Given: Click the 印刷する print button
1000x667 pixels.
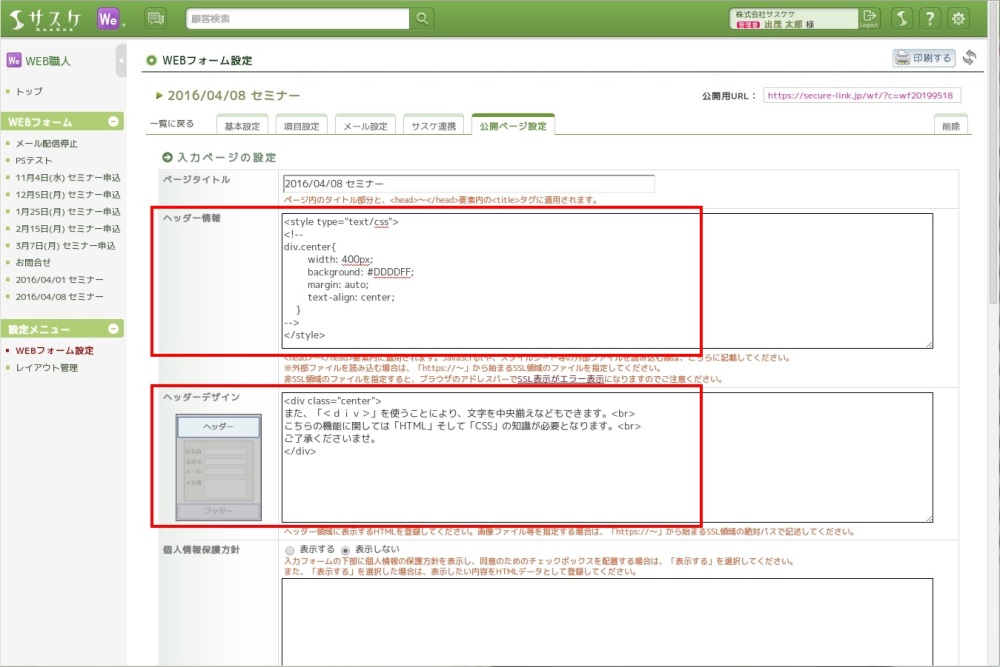Looking at the screenshot, I should coord(923,58).
